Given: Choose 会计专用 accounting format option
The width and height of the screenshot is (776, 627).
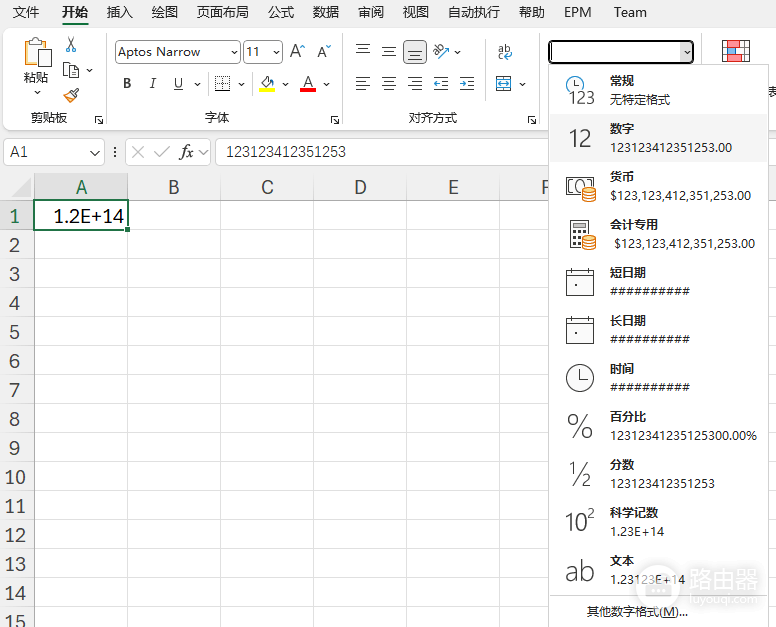Looking at the screenshot, I should (658, 234).
